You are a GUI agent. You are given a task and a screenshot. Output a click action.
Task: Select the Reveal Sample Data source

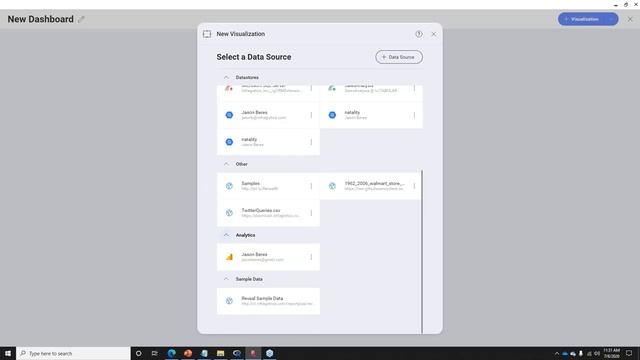[x=268, y=301]
